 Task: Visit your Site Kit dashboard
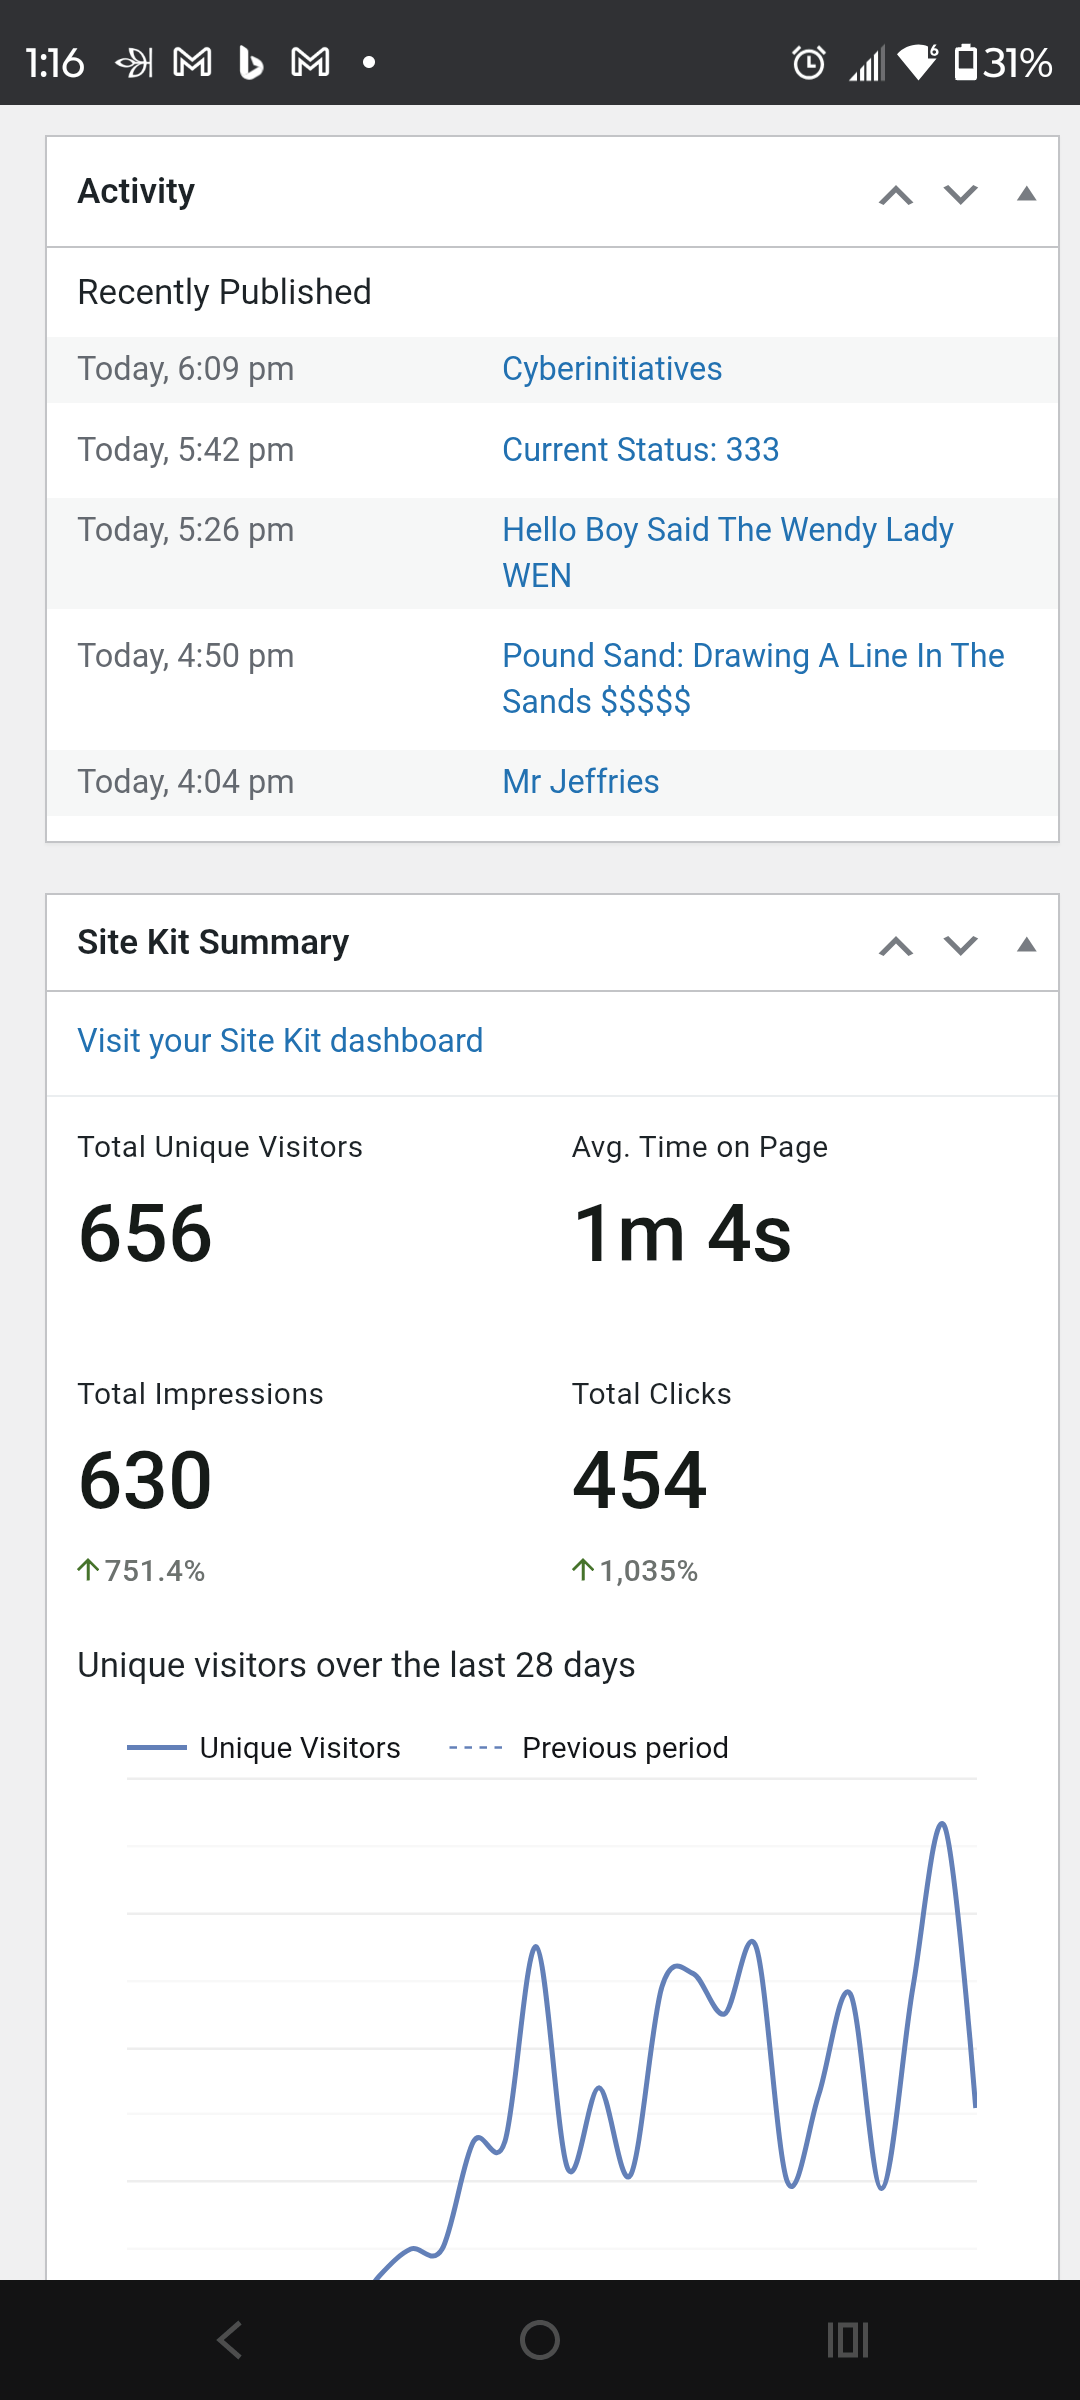pyautogui.click(x=280, y=1041)
